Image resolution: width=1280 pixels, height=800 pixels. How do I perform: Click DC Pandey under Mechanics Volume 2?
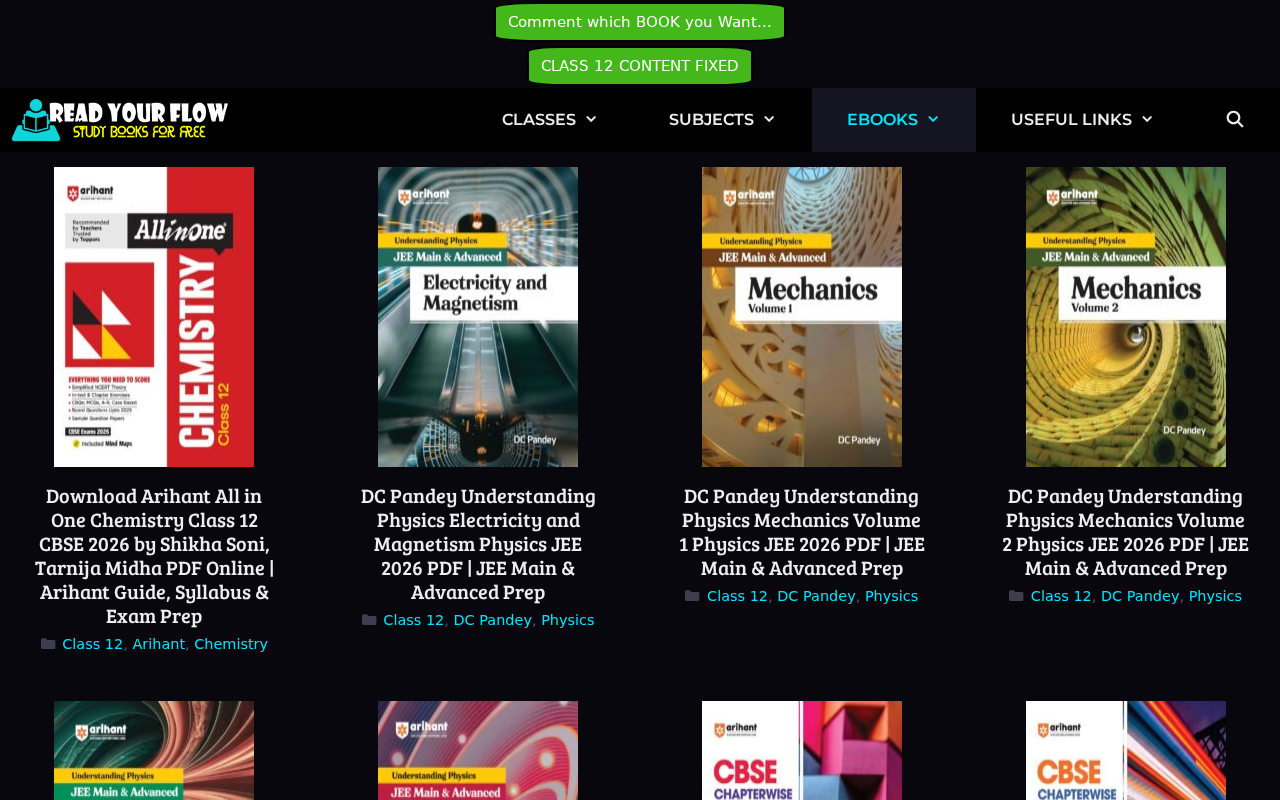pos(1141,596)
